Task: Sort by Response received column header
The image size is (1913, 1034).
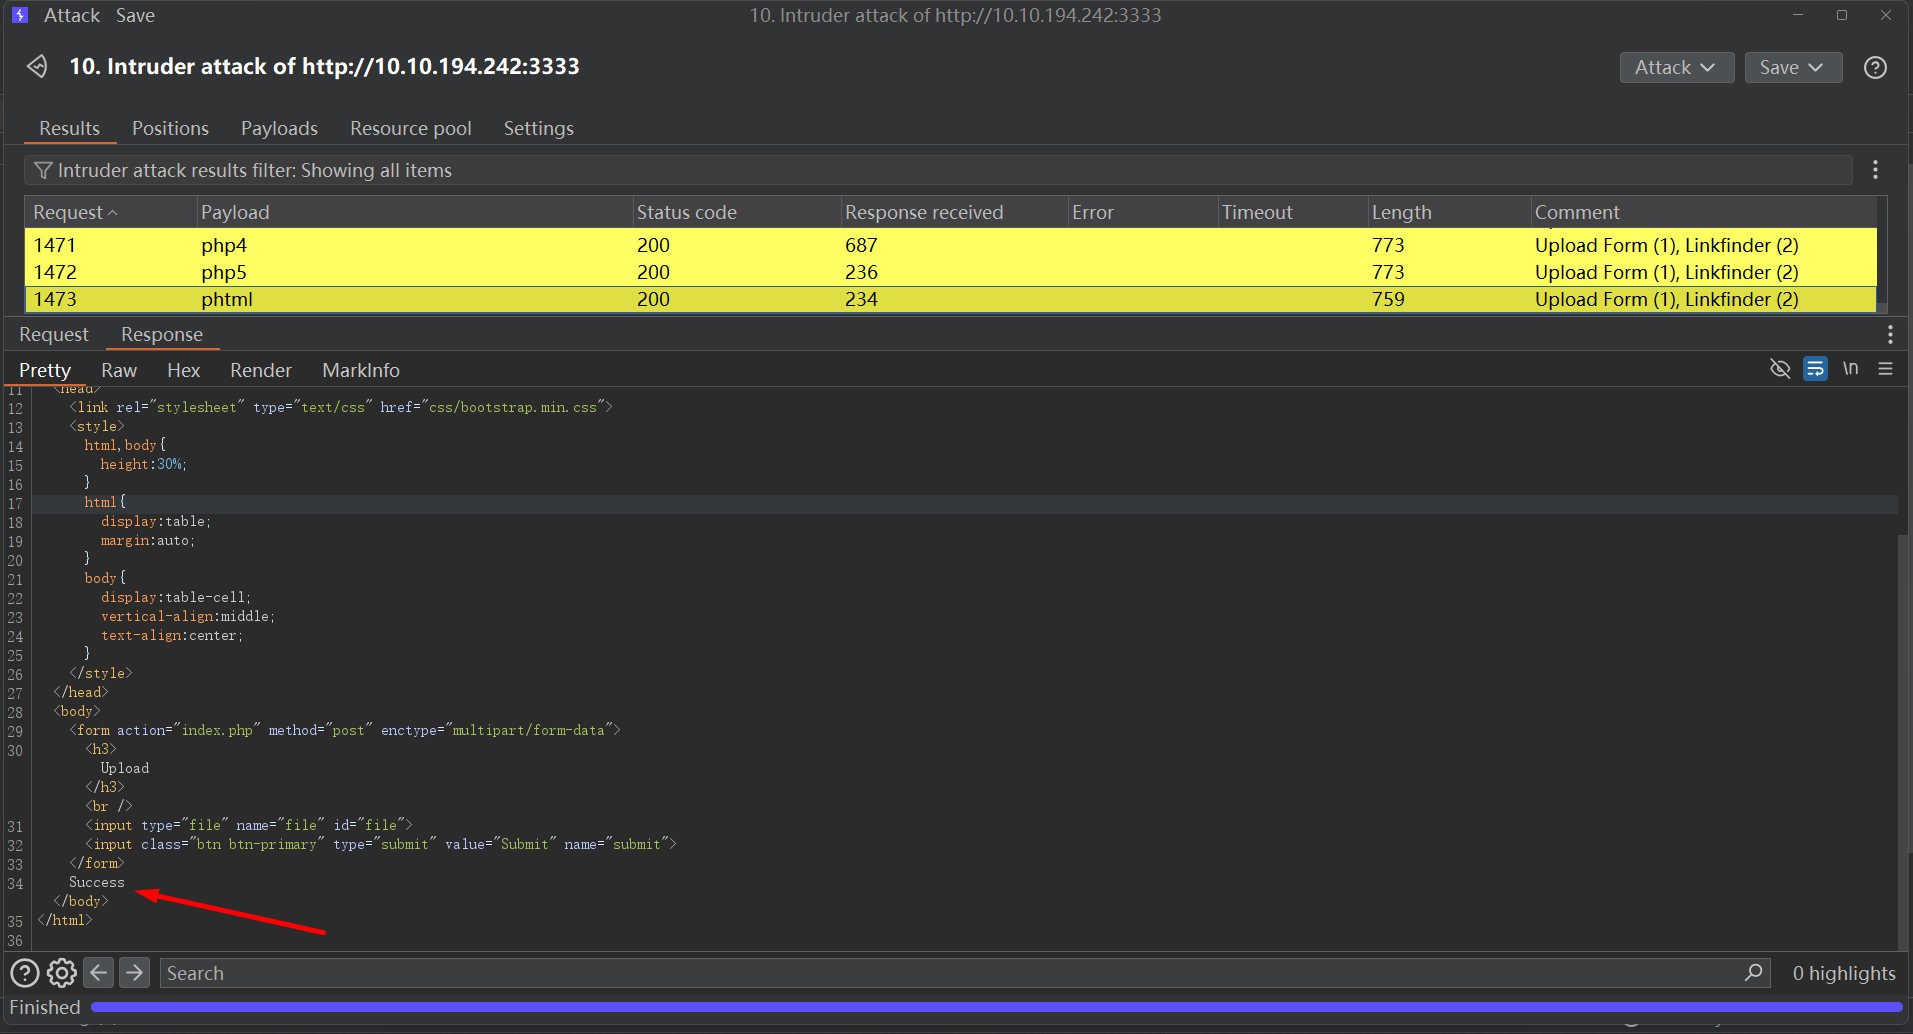Action: tap(954, 212)
